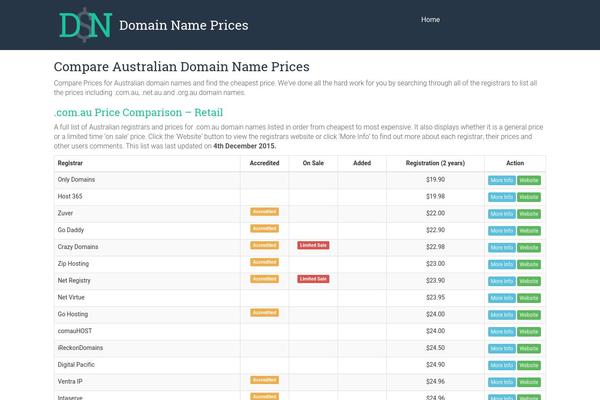The width and height of the screenshot is (600, 400).
Task: Click the Action column header
Action: (515, 163)
